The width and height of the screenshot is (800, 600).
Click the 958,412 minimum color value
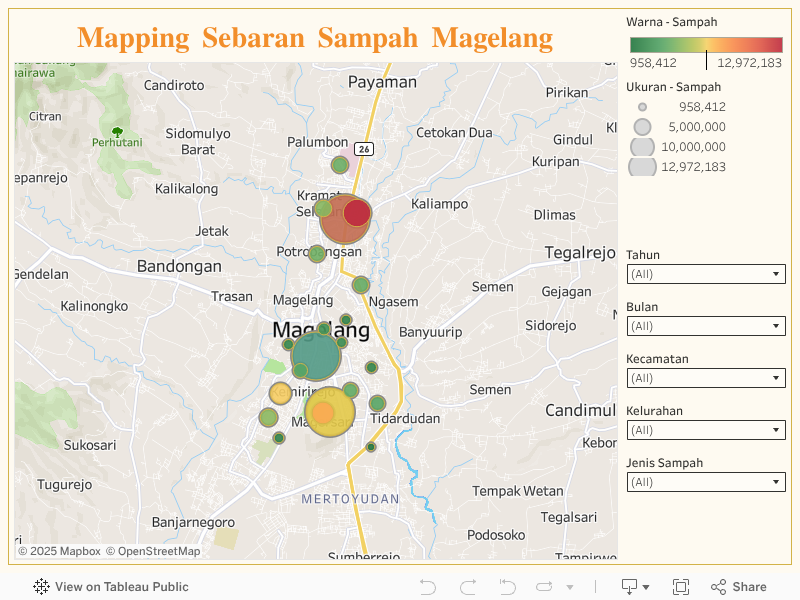653,63
